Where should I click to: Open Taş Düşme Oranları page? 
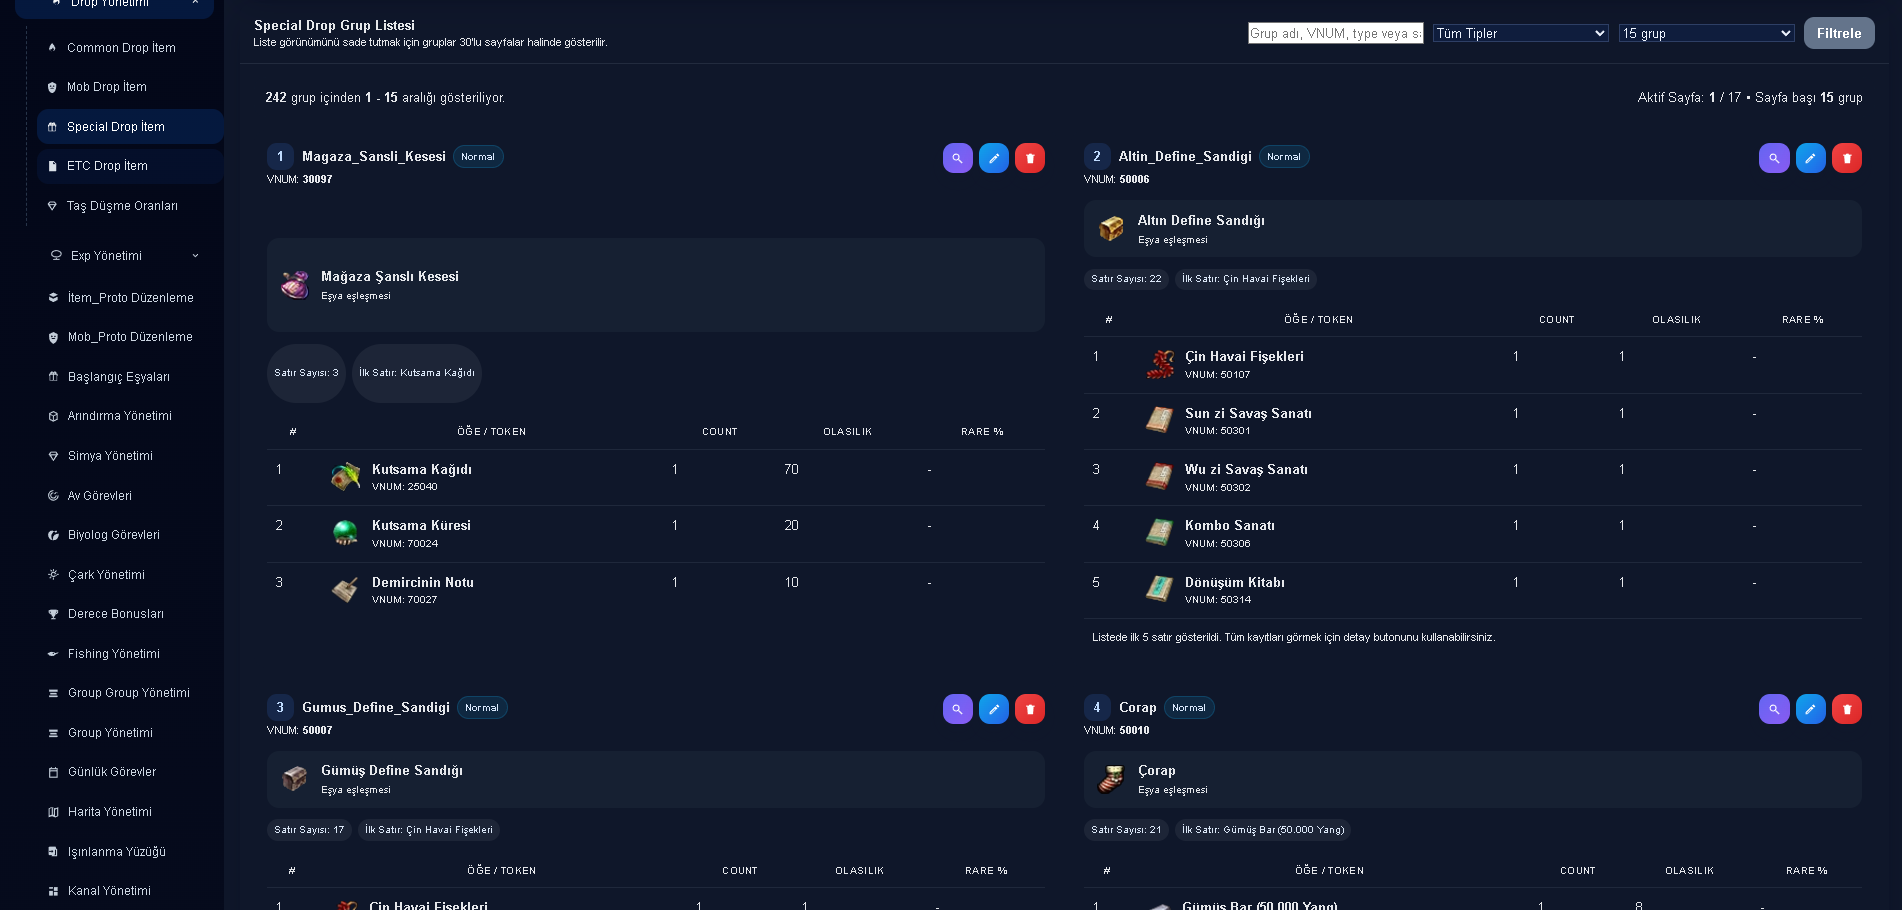[130, 206]
